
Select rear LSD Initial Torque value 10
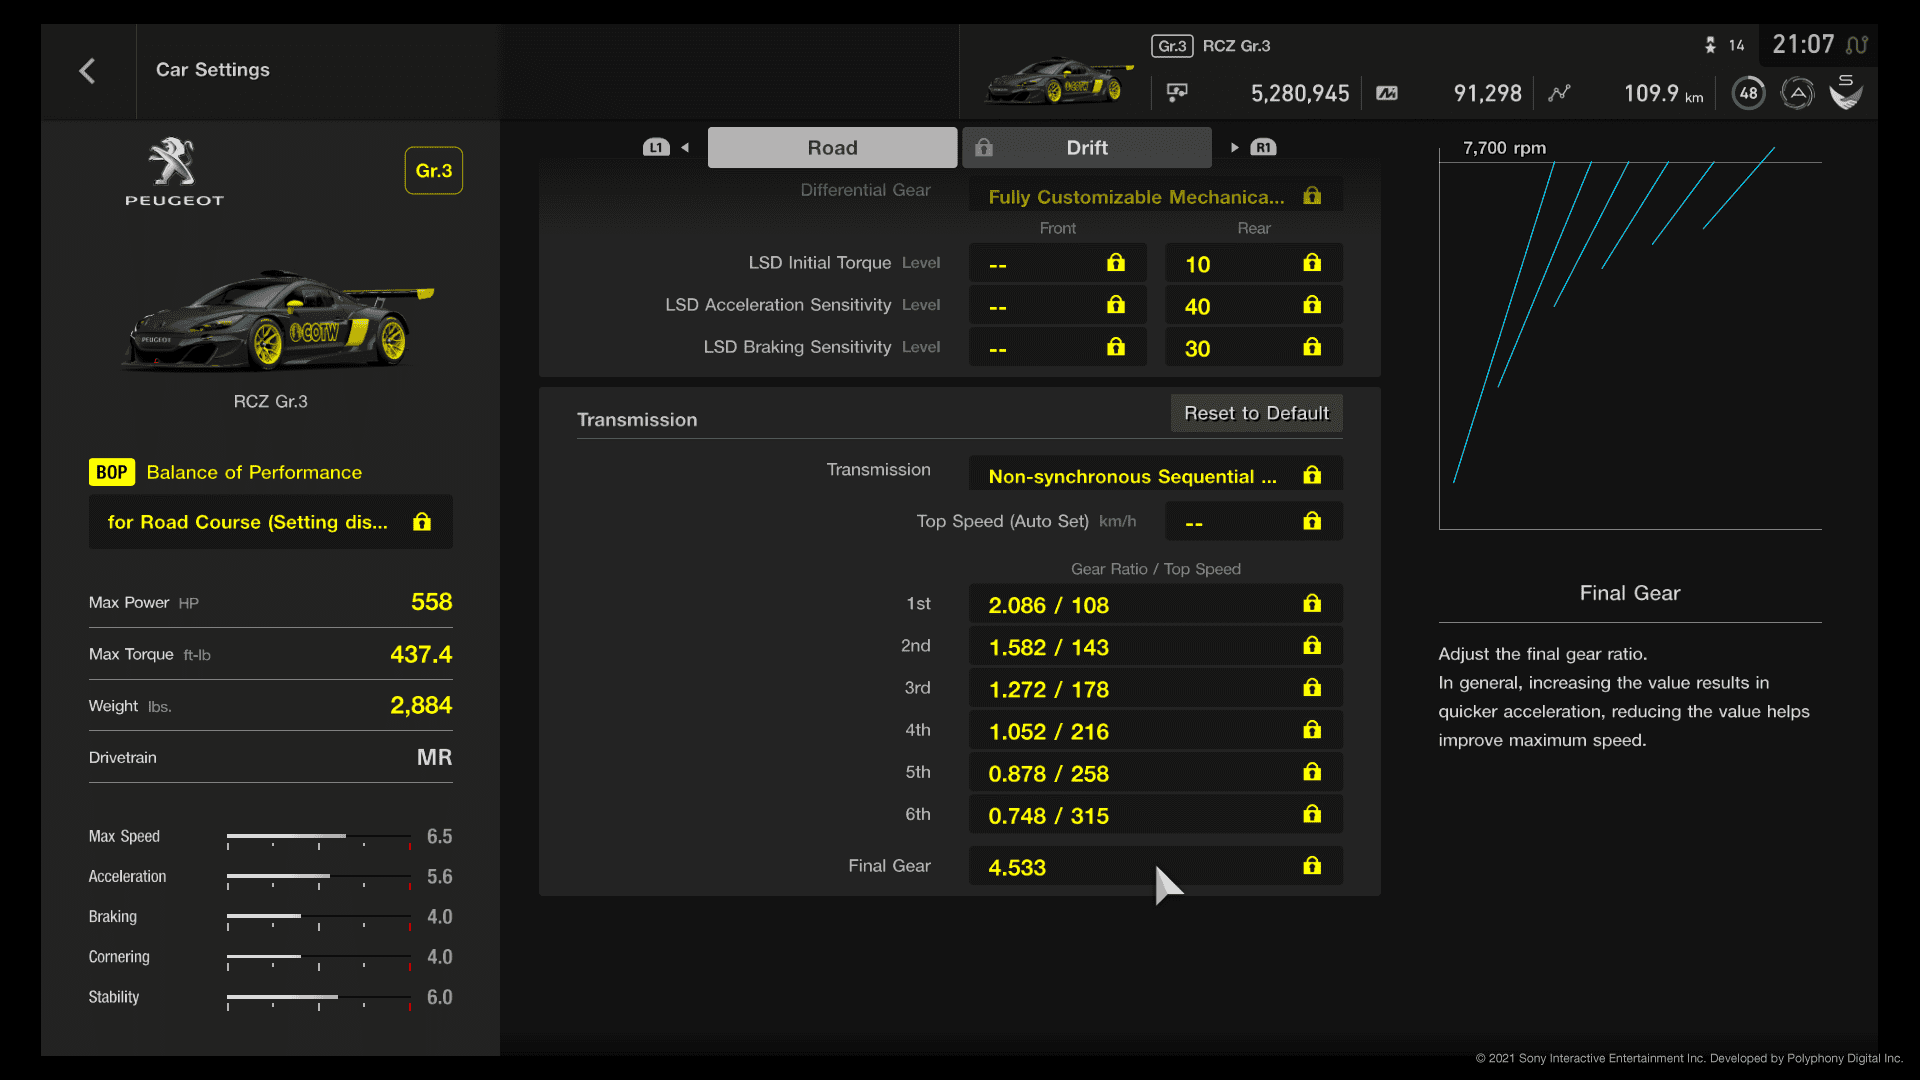click(1253, 263)
